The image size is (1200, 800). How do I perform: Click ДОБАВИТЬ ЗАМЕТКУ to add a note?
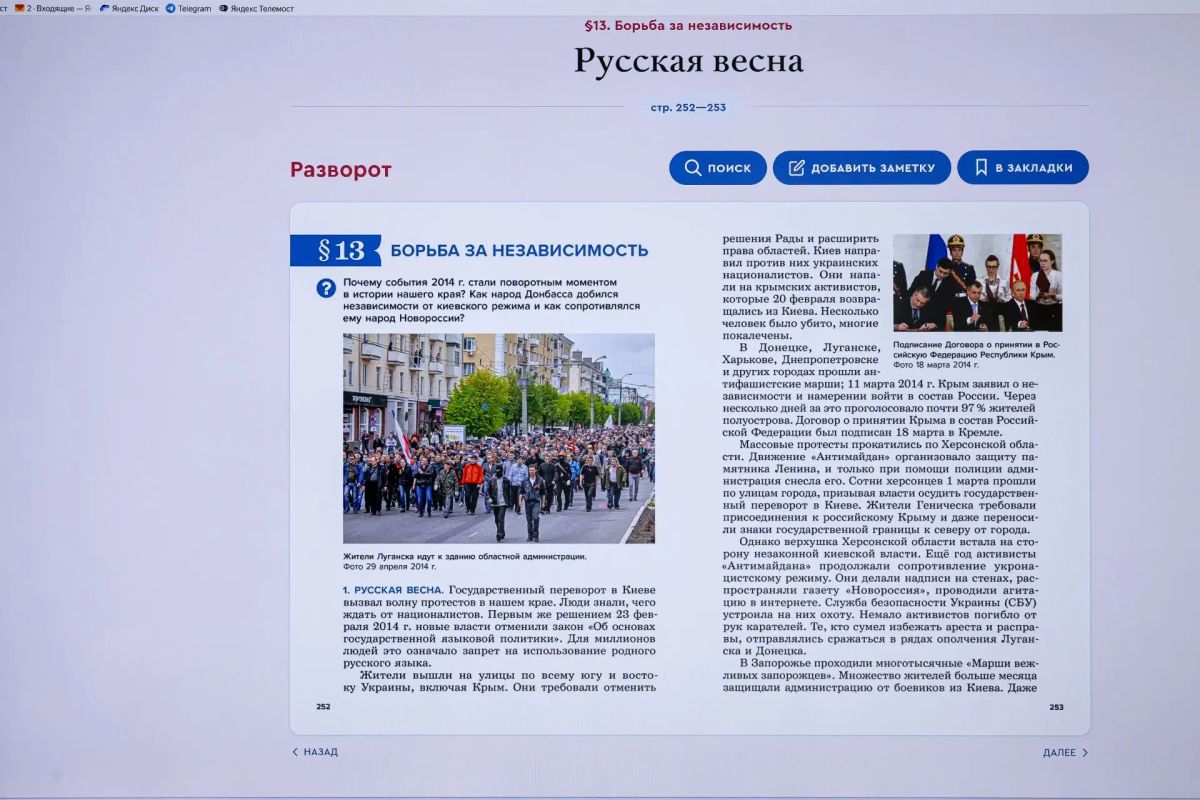(x=862, y=168)
